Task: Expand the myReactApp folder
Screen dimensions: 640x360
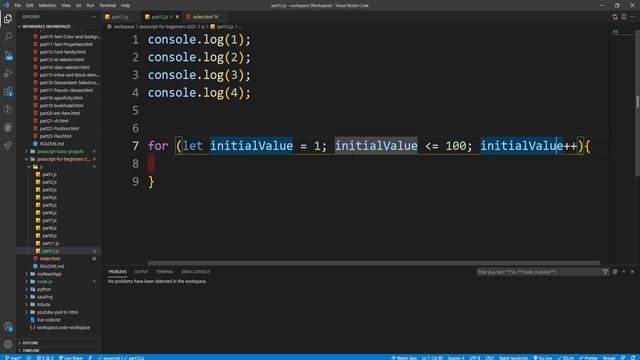Action: click(x=58, y=274)
